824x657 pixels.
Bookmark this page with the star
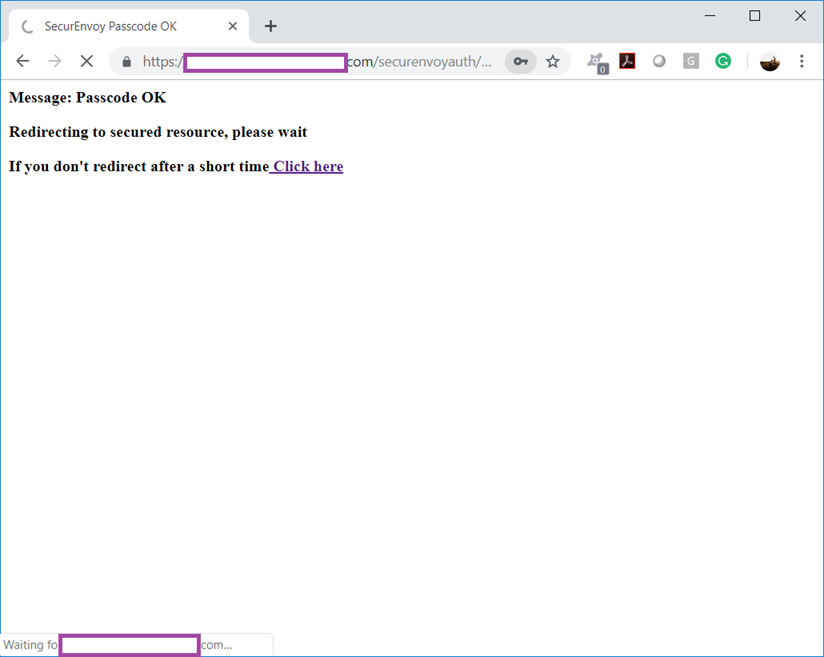pyautogui.click(x=552, y=61)
